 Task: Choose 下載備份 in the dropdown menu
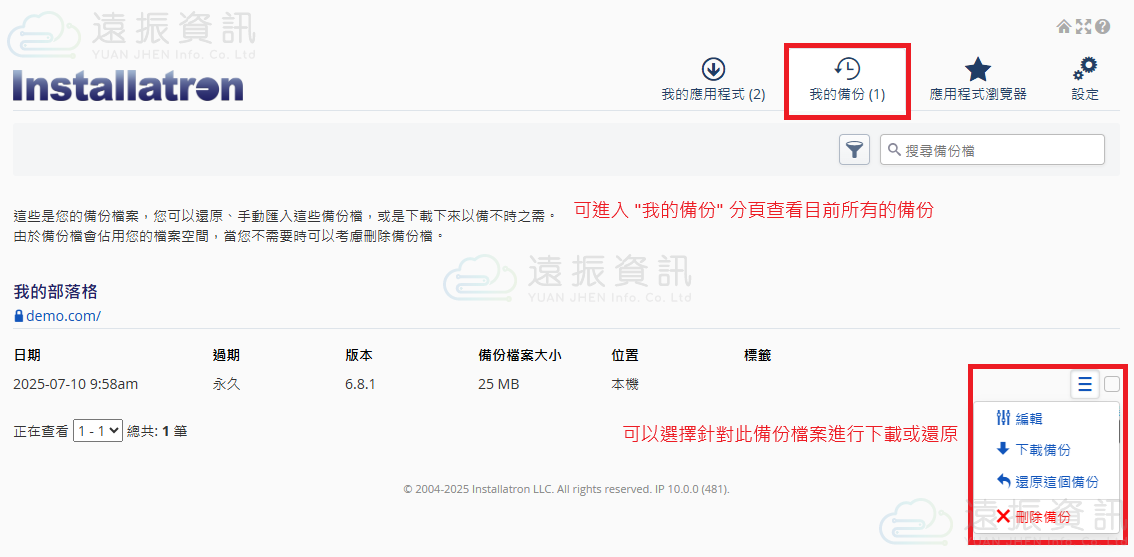[x=1042, y=450]
